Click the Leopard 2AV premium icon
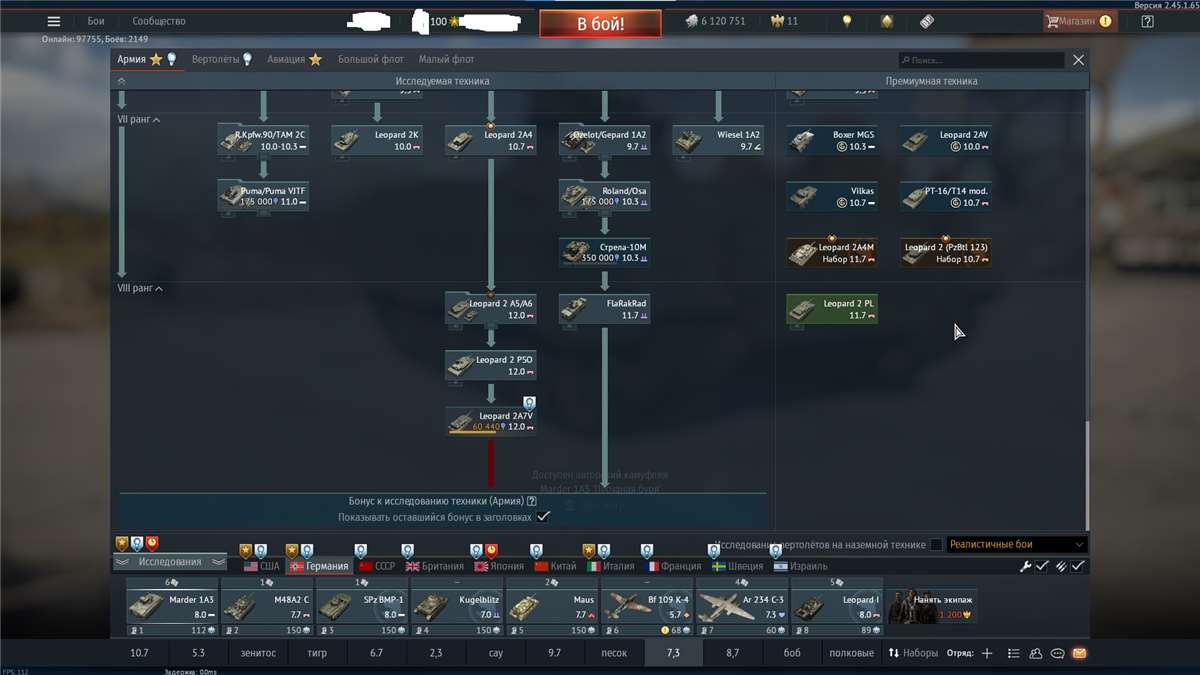This screenshot has height=675, width=1200. (x=917, y=141)
